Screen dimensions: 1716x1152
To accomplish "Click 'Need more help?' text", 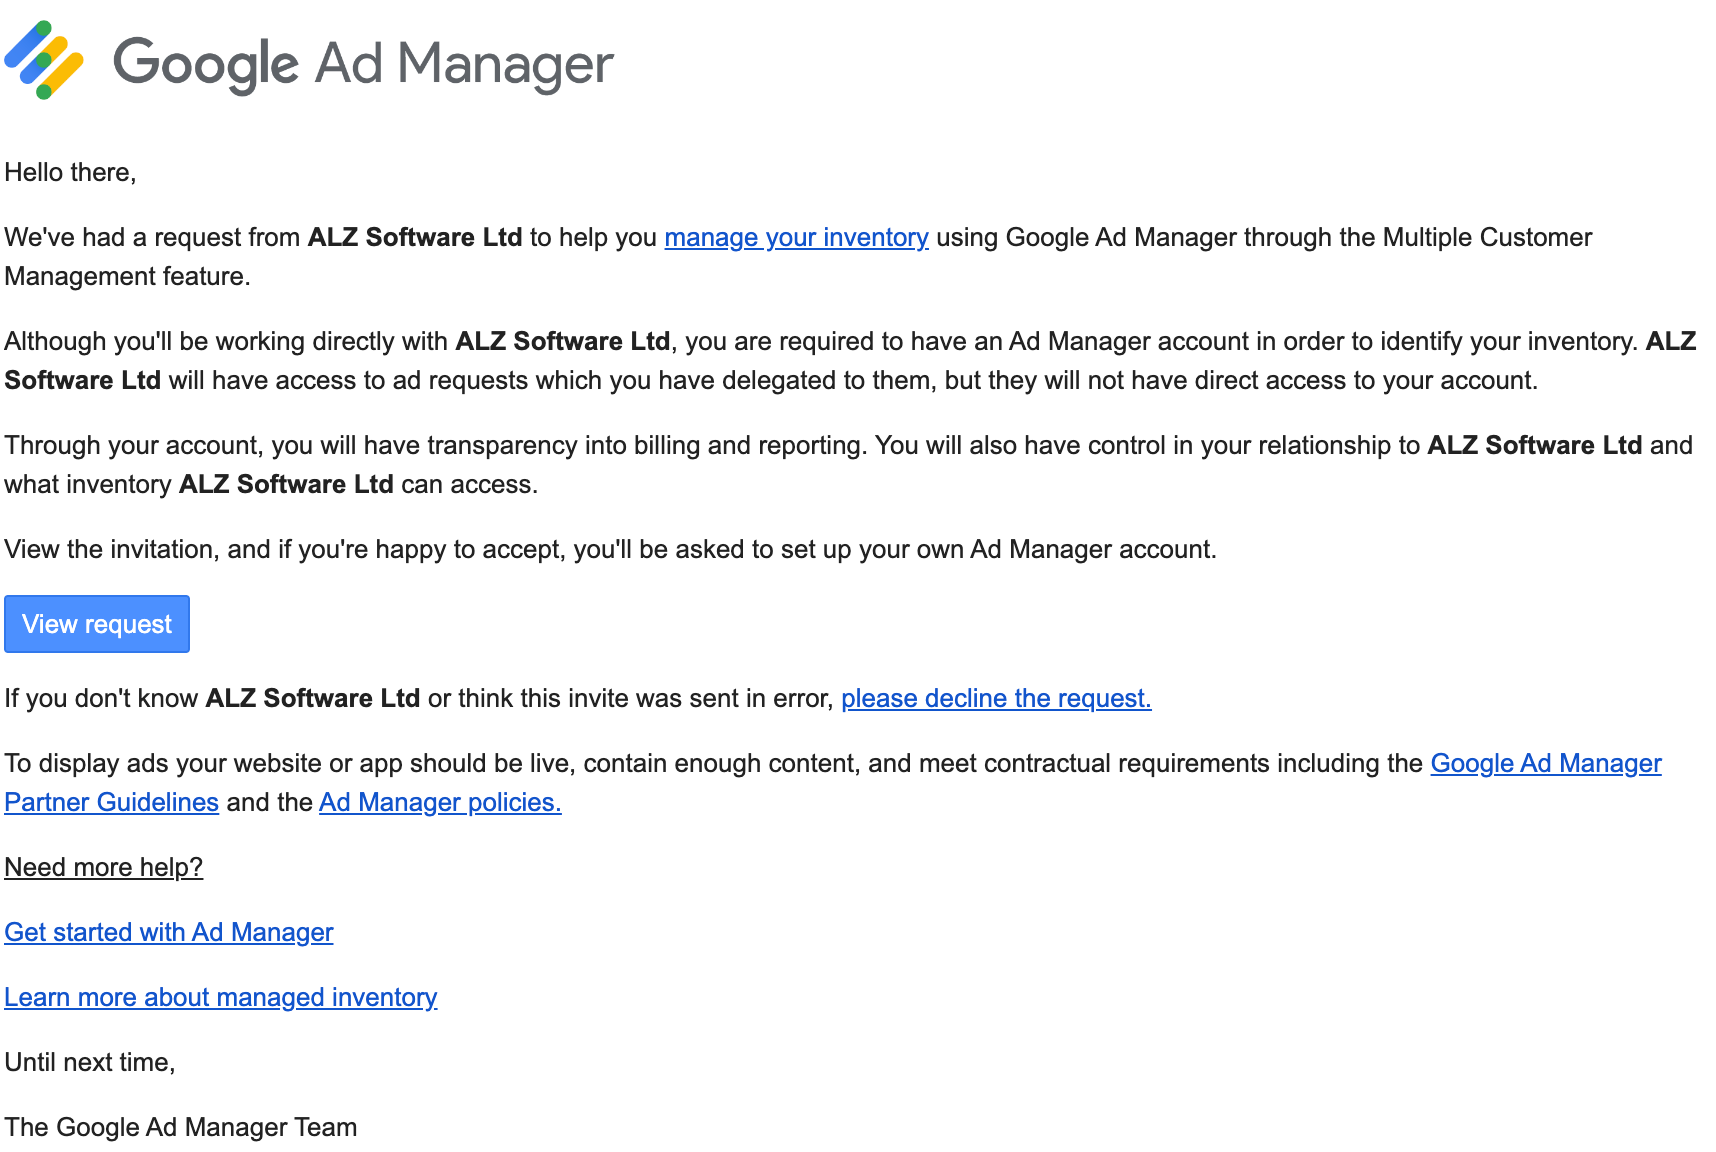I will tap(104, 868).
